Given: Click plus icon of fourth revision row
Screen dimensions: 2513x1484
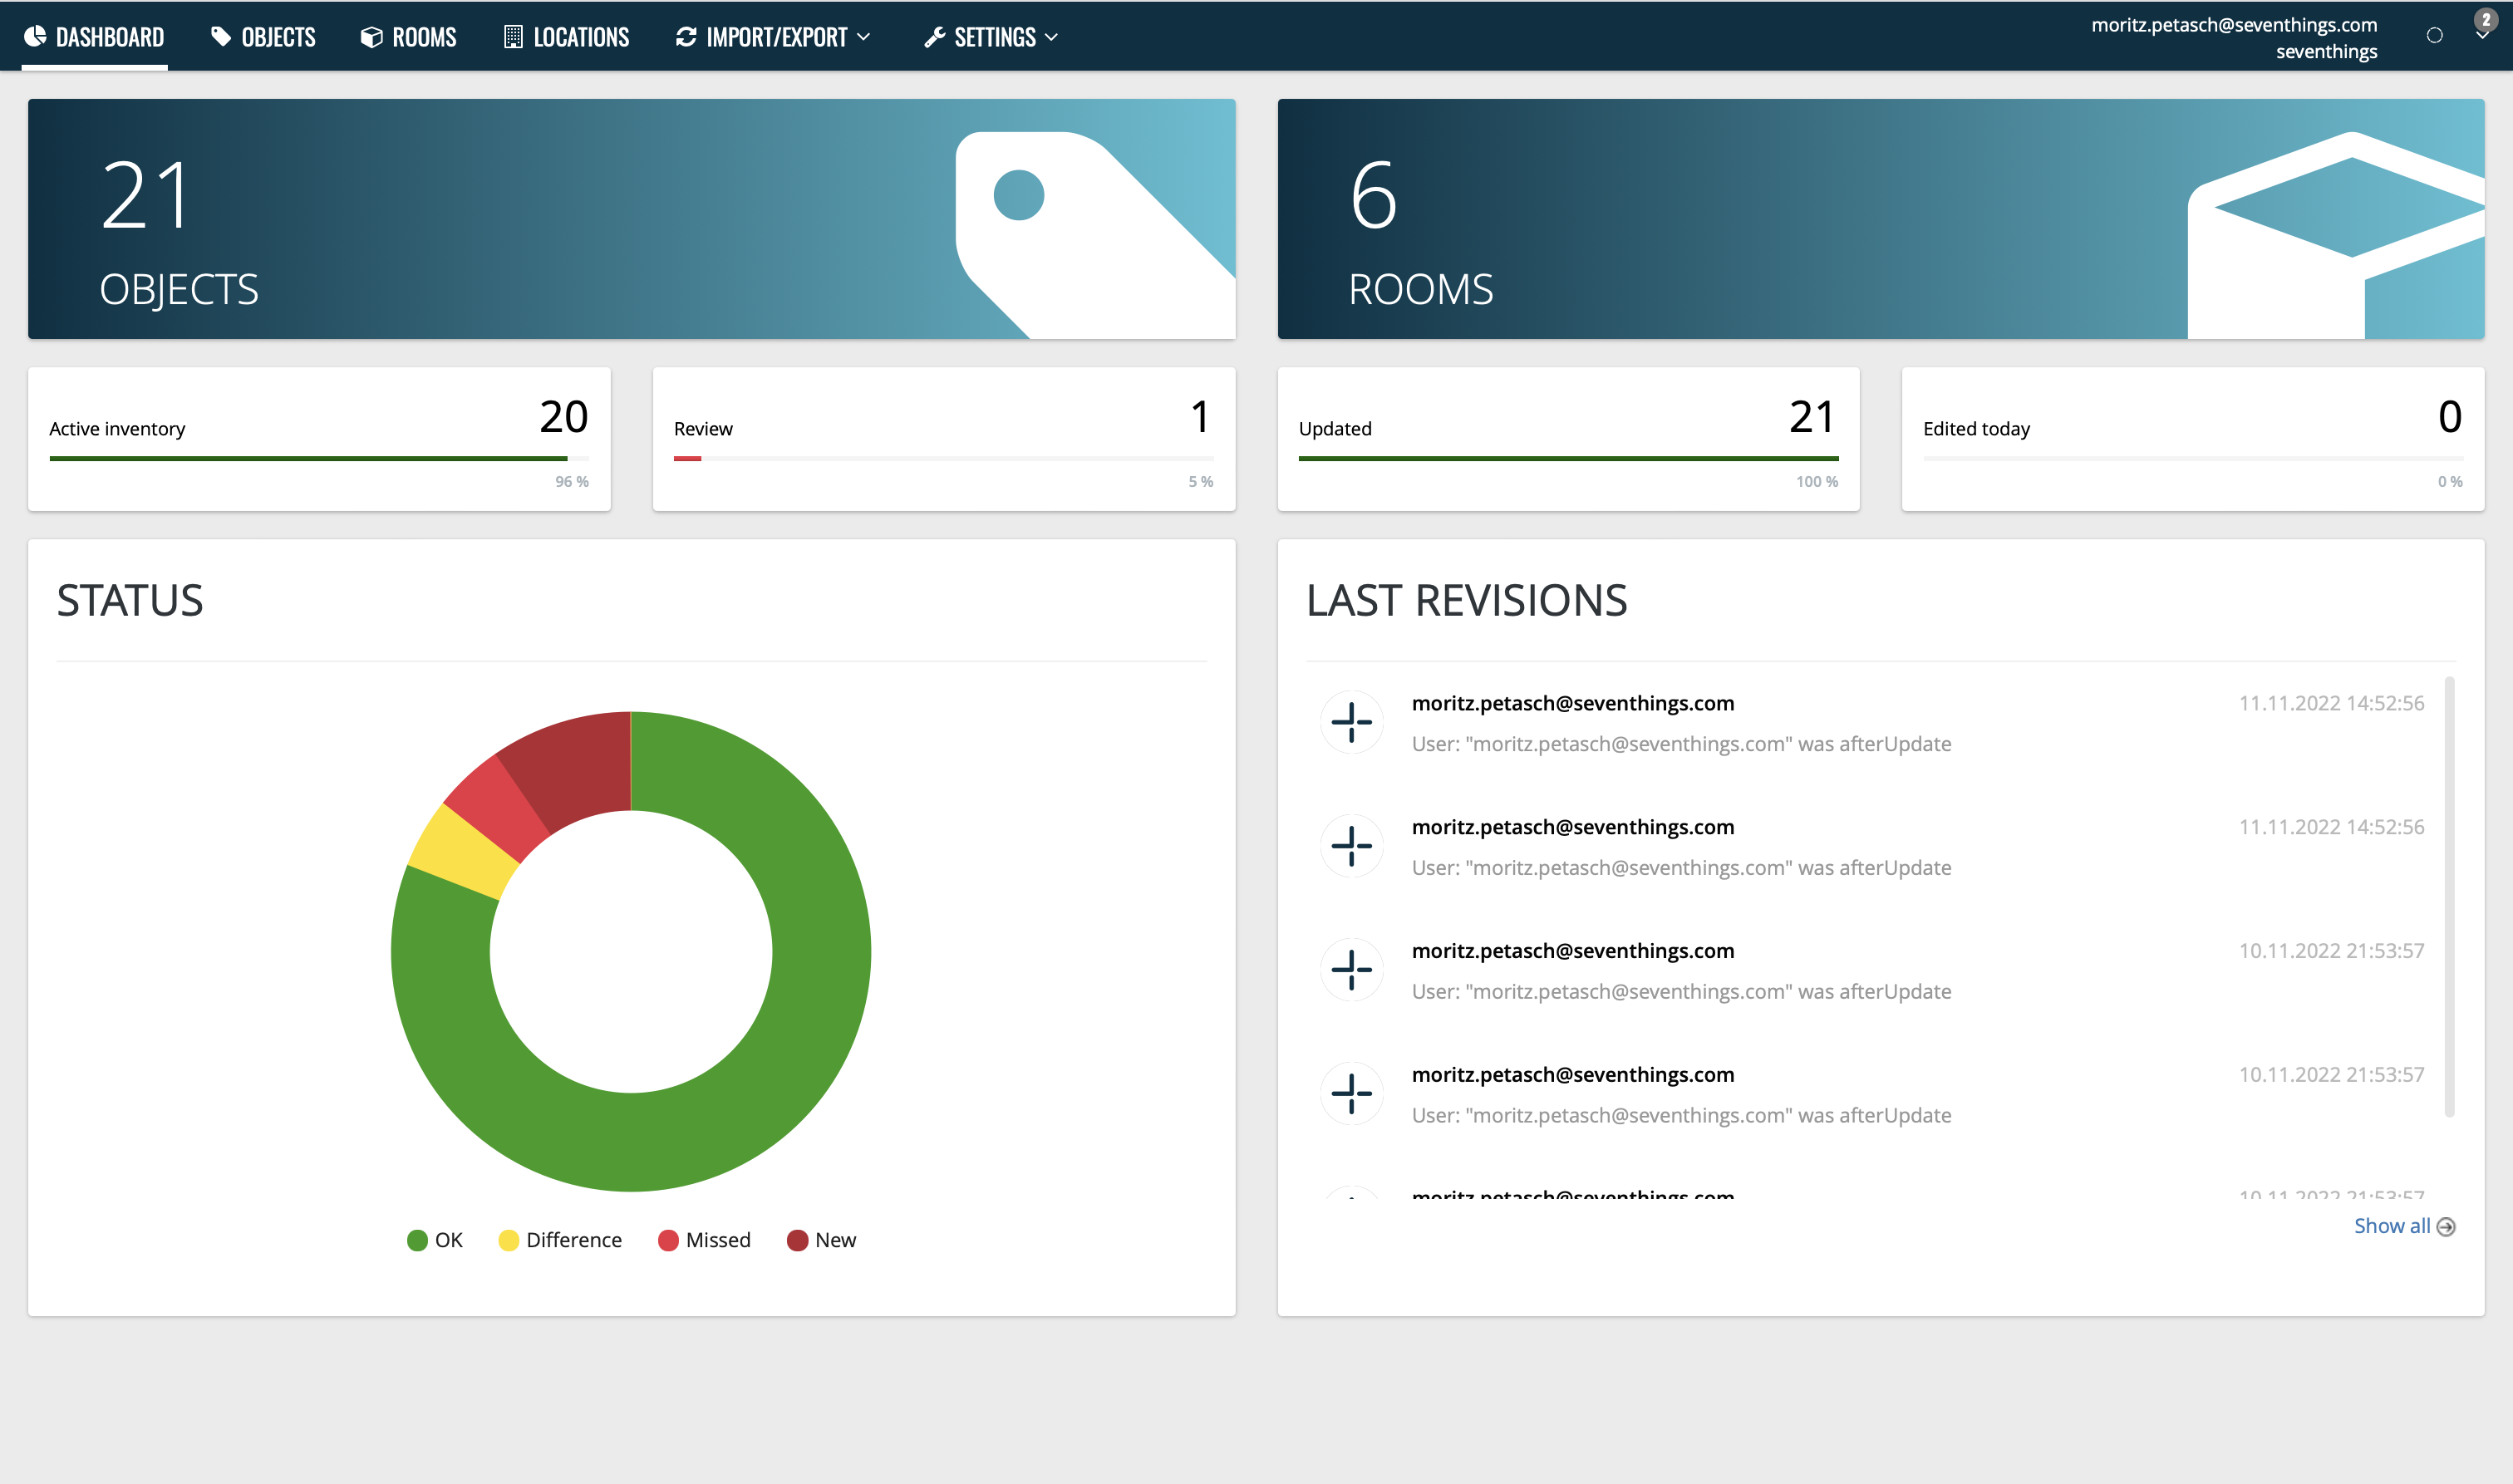Looking at the screenshot, I should tap(1352, 1094).
